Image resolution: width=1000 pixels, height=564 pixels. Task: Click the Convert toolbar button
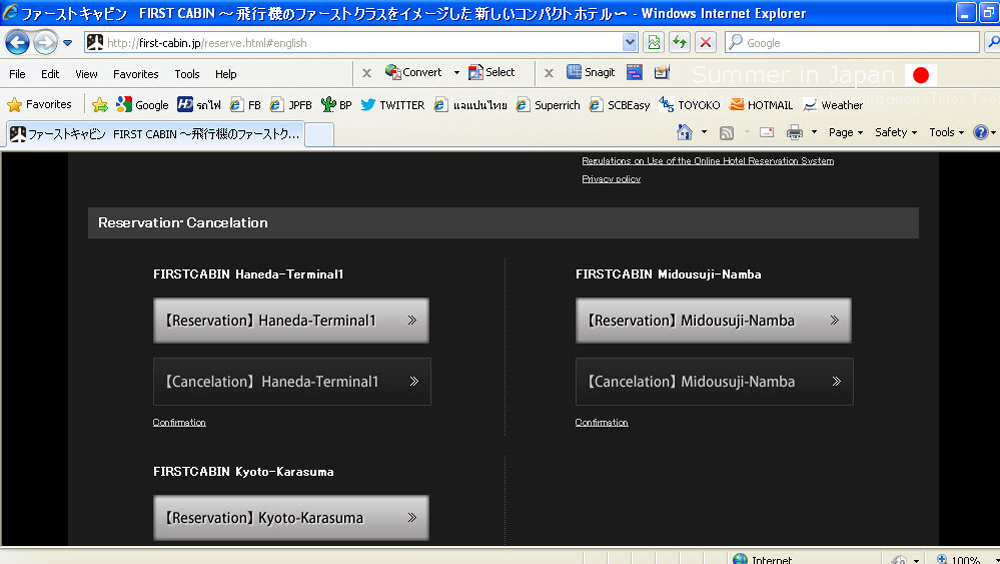click(413, 72)
